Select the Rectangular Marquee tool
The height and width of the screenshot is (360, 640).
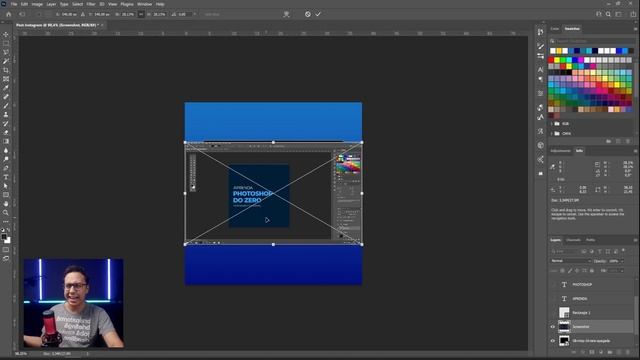(6, 43)
